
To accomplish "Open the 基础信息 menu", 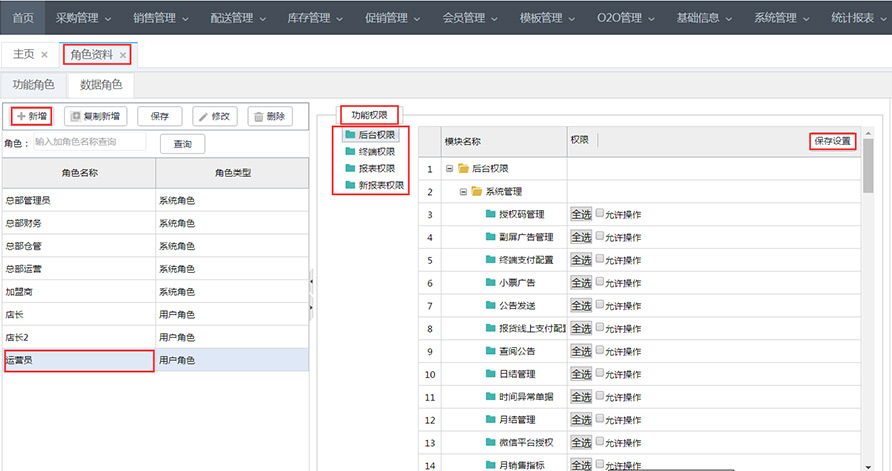I will (x=704, y=18).
